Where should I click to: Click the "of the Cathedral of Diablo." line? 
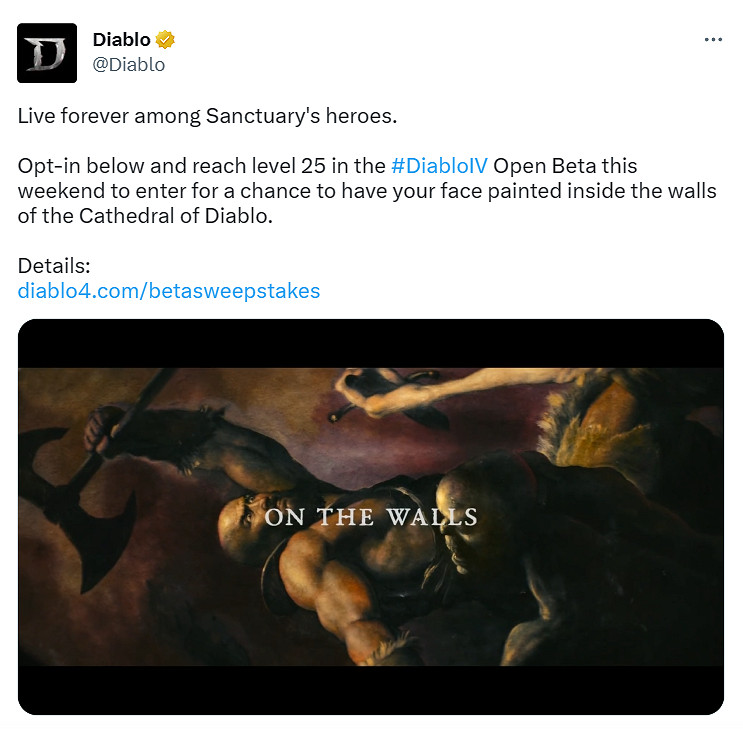145,216
